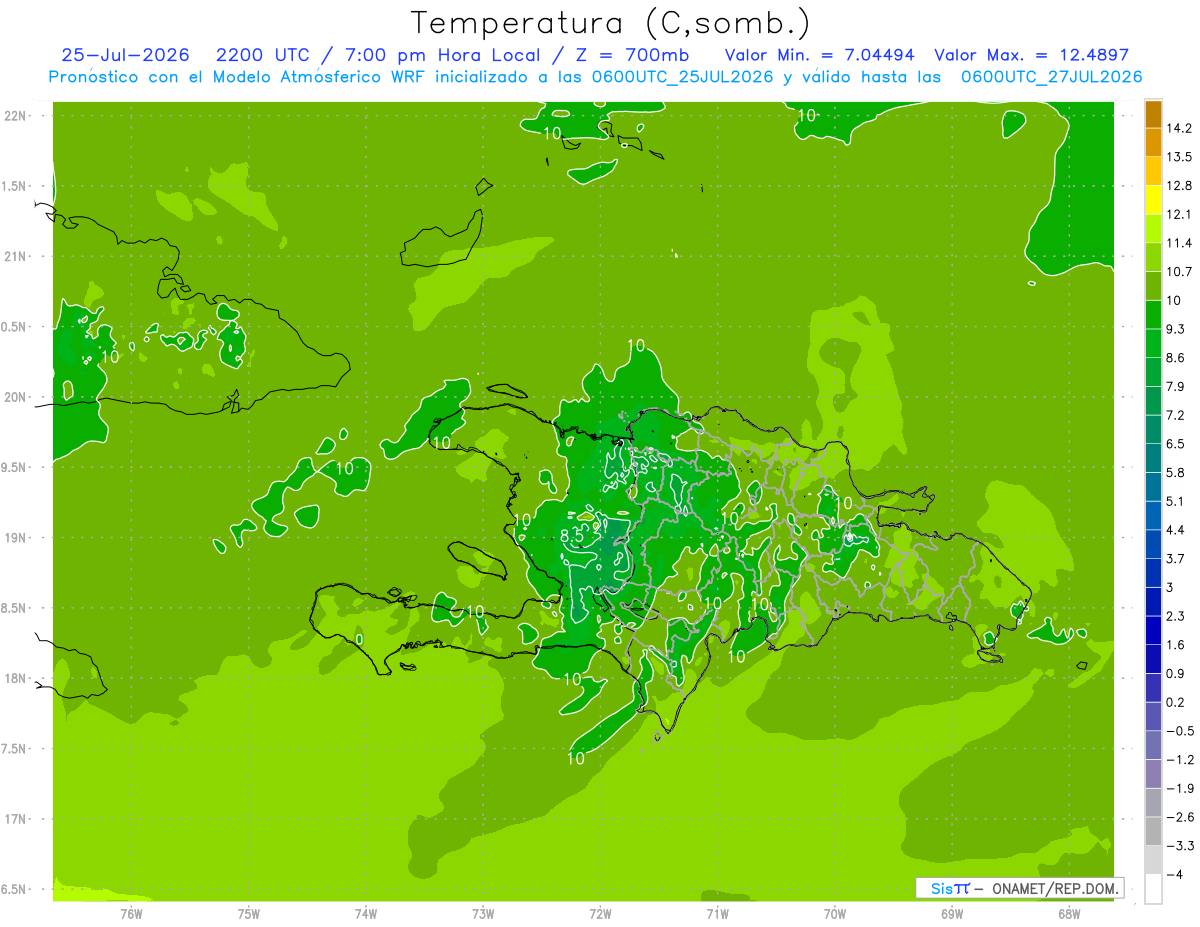Click the "68W" longitude axis label

tap(1069, 914)
